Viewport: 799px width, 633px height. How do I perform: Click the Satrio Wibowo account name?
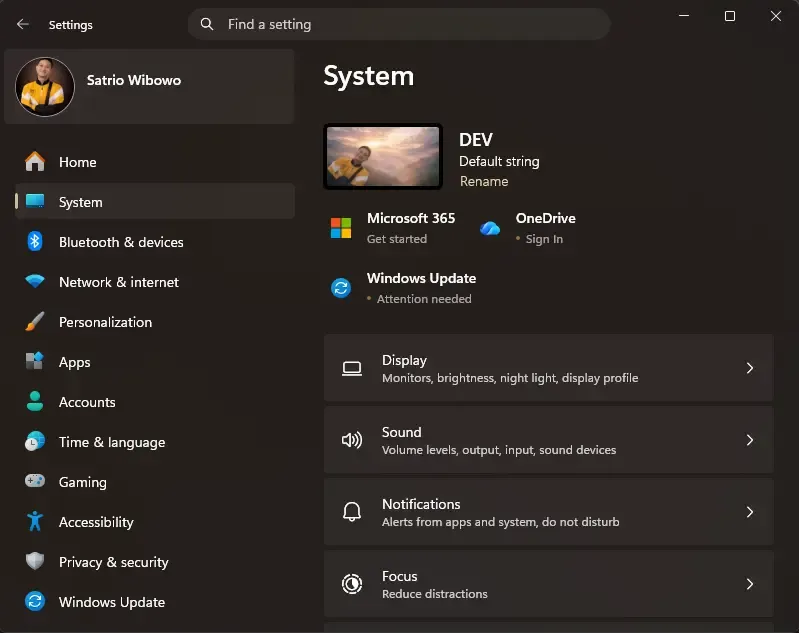click(x=134, y=80)
